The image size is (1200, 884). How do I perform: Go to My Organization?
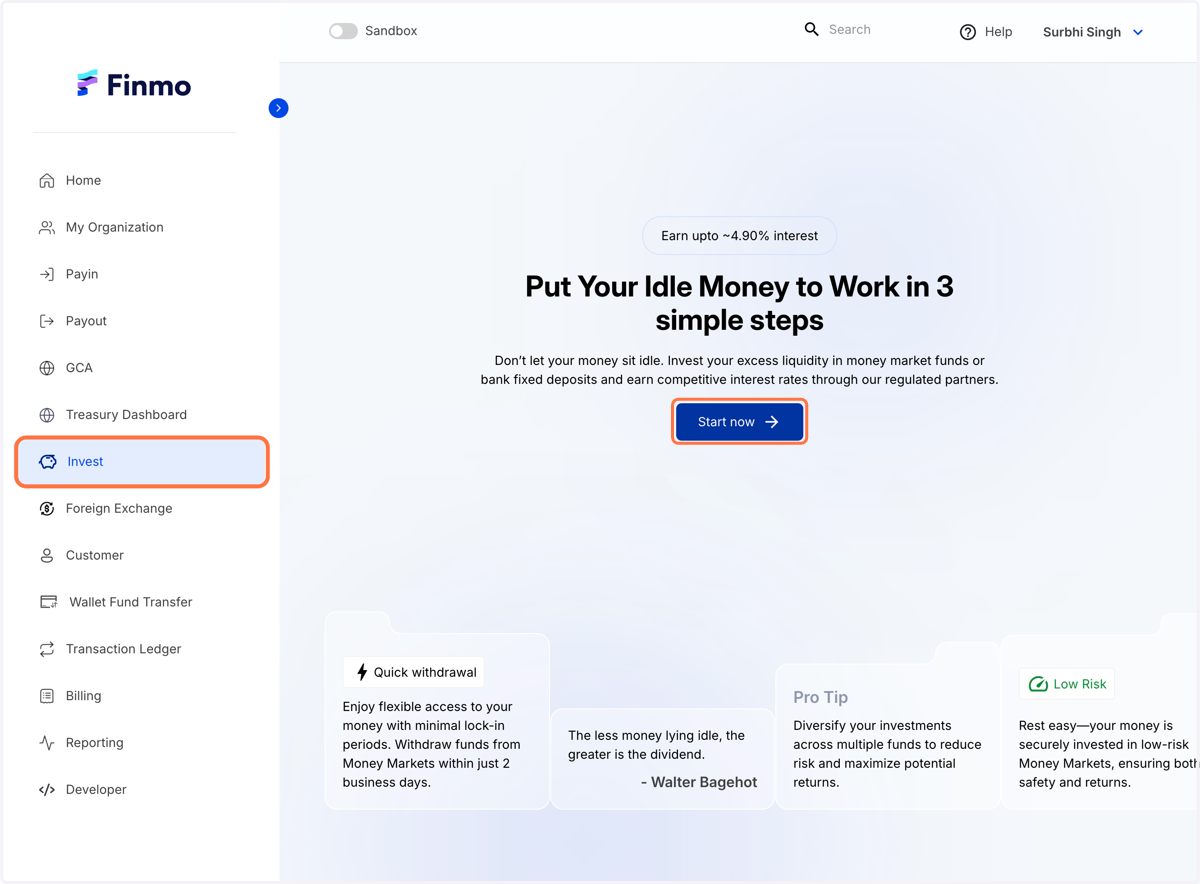point(142,228)
